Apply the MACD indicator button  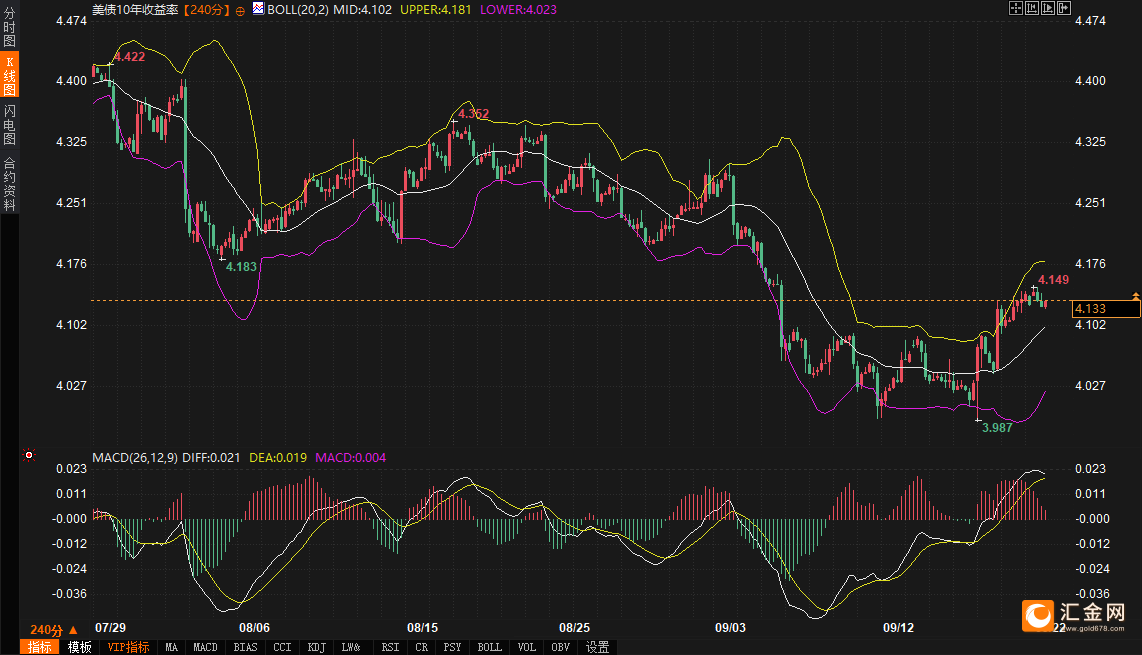point(205,647)
